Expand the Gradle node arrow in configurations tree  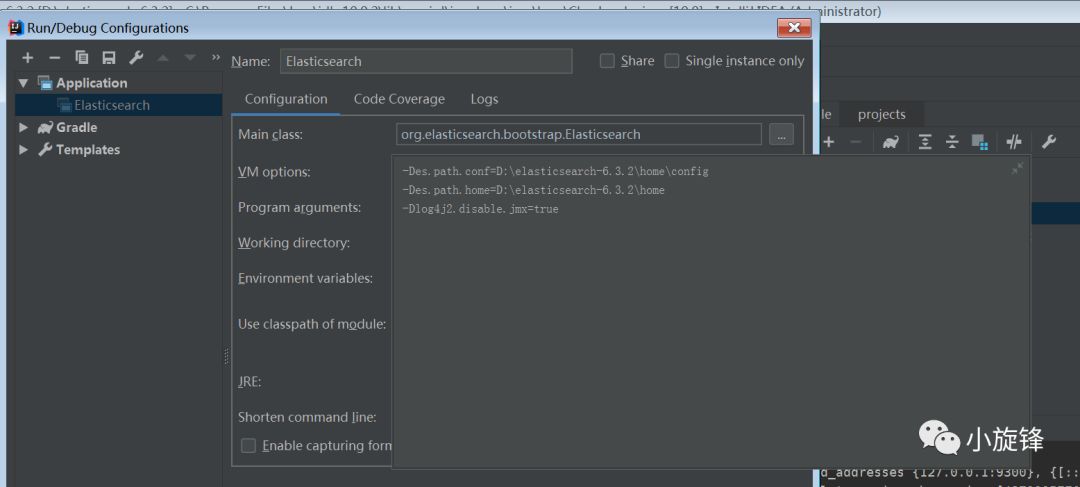(23, 127)
